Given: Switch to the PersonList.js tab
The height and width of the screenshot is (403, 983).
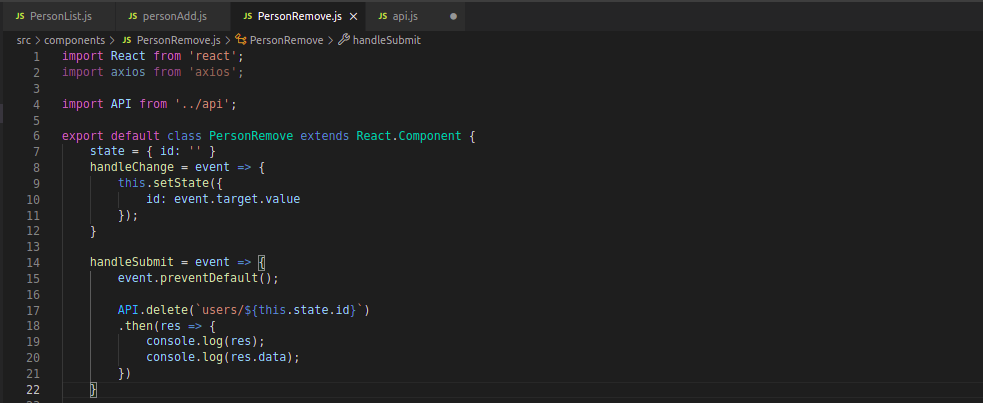Looking at the screenshot, I should click(58, 16).
